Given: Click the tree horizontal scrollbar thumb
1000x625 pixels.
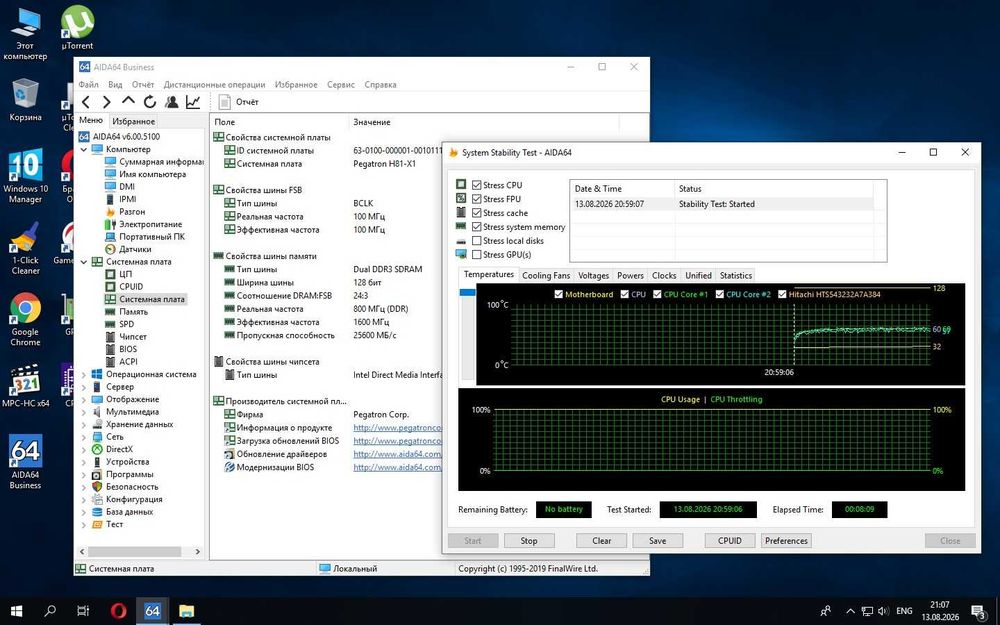Looking at the screenshot, I should [134, 552].
